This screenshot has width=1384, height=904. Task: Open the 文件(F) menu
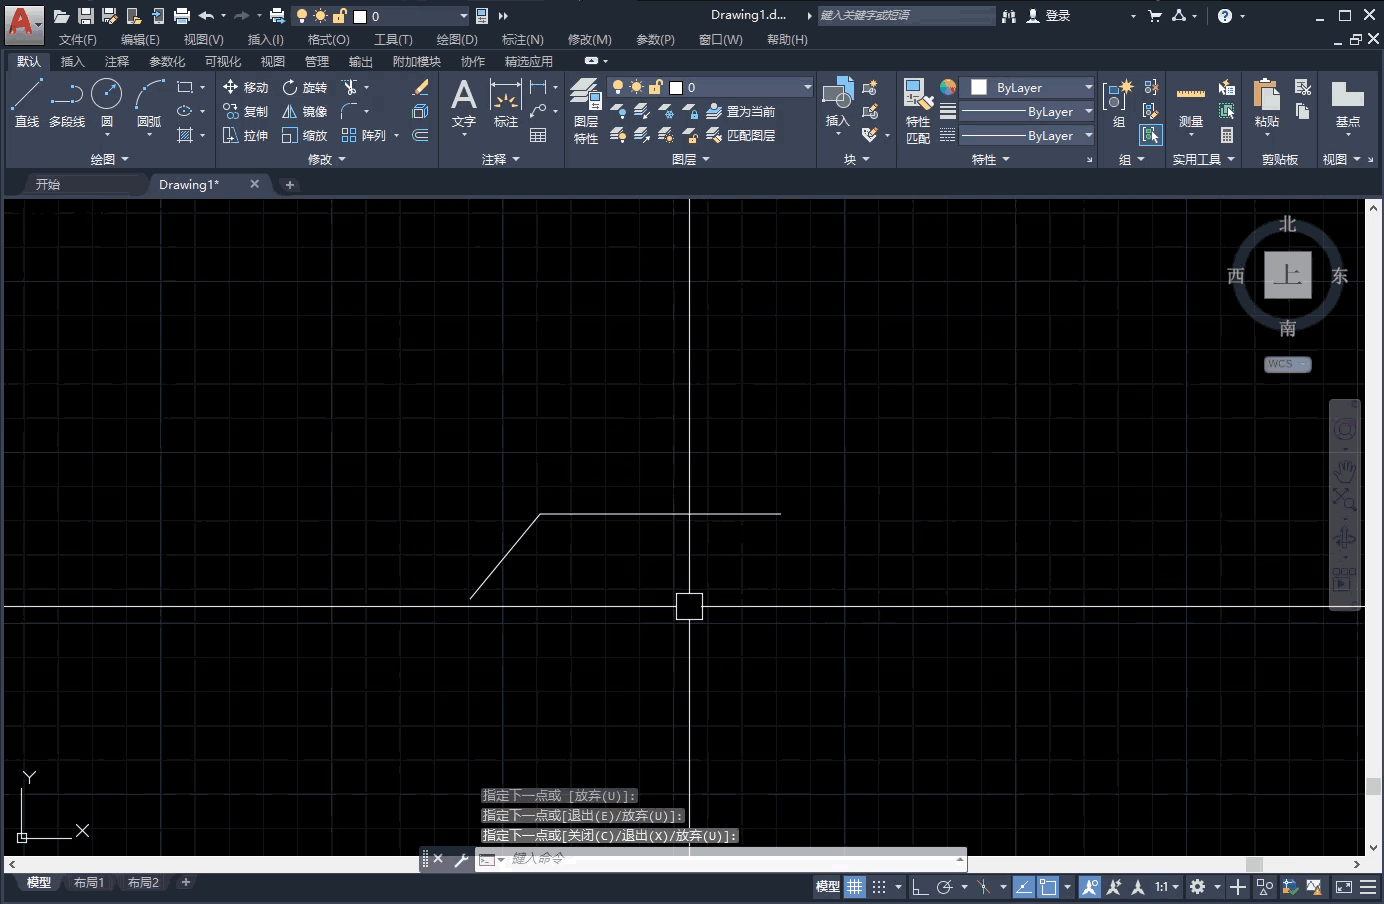[x=77, y=39]
